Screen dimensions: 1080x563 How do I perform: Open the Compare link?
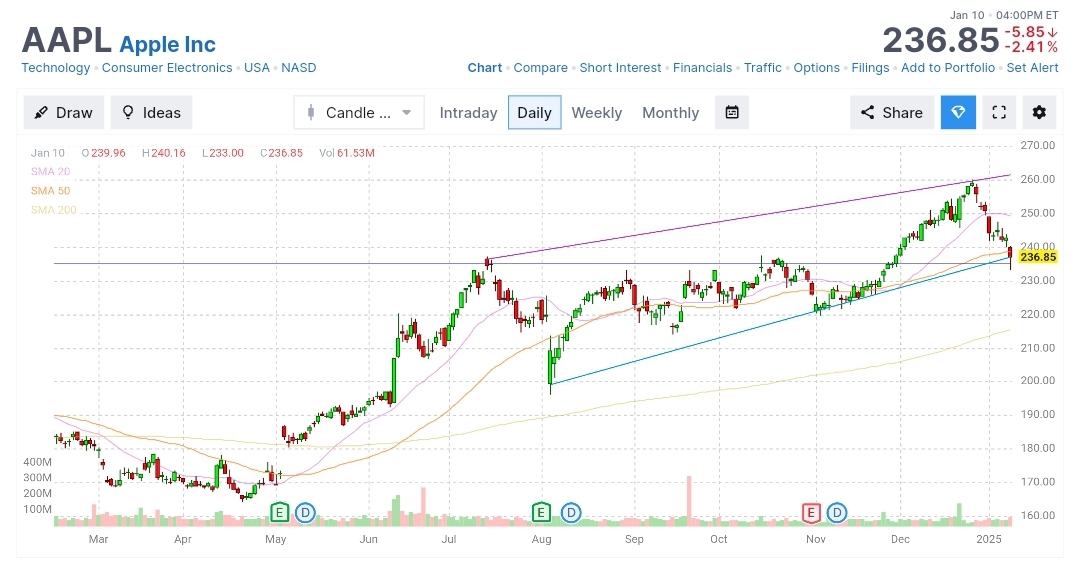(541, 68)
